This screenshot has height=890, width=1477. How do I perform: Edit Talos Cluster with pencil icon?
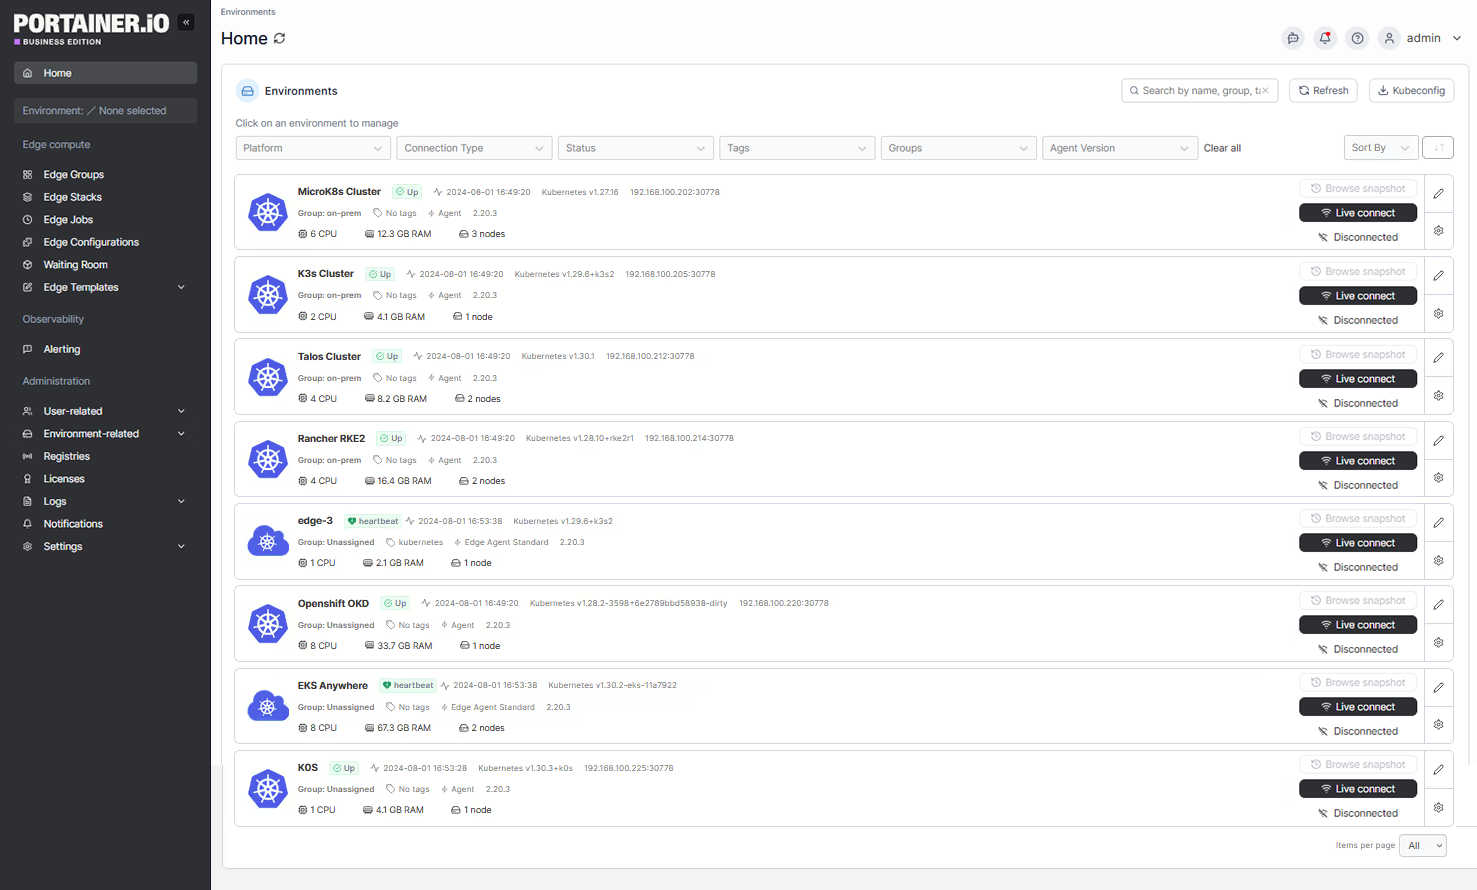[1438, 357]
